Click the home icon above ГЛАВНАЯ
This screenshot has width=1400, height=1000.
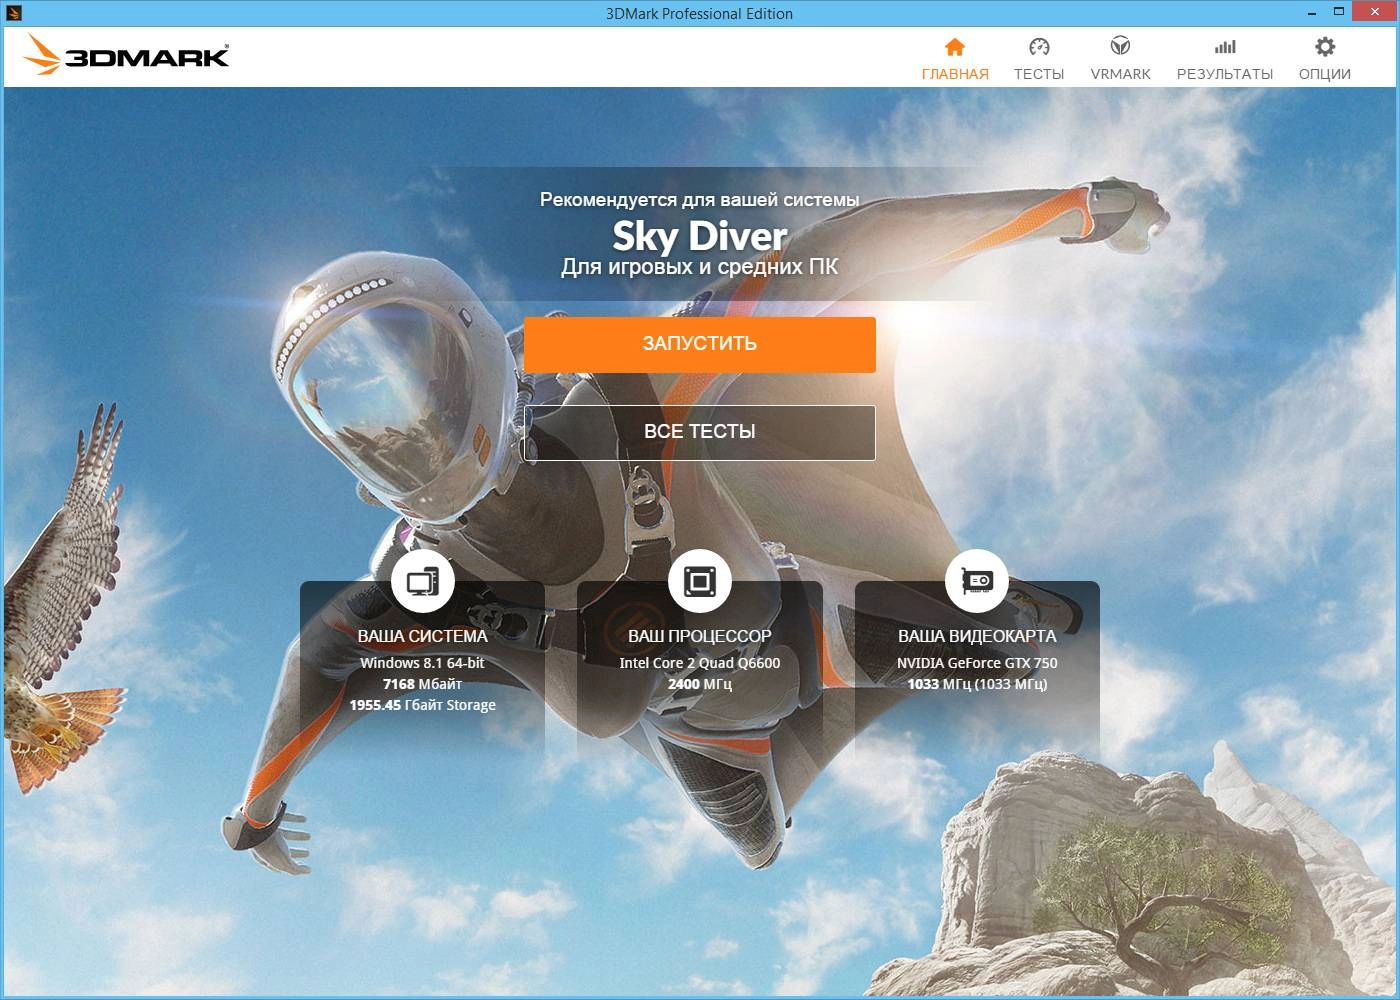click(x=955, y=47)
